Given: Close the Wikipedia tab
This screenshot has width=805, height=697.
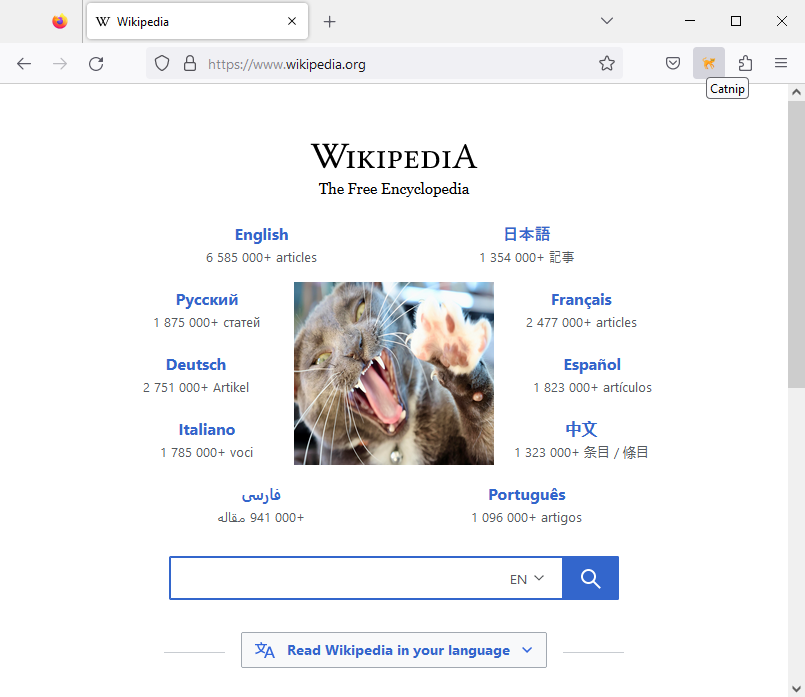Looking at the screenshot, I should (292, 21).
